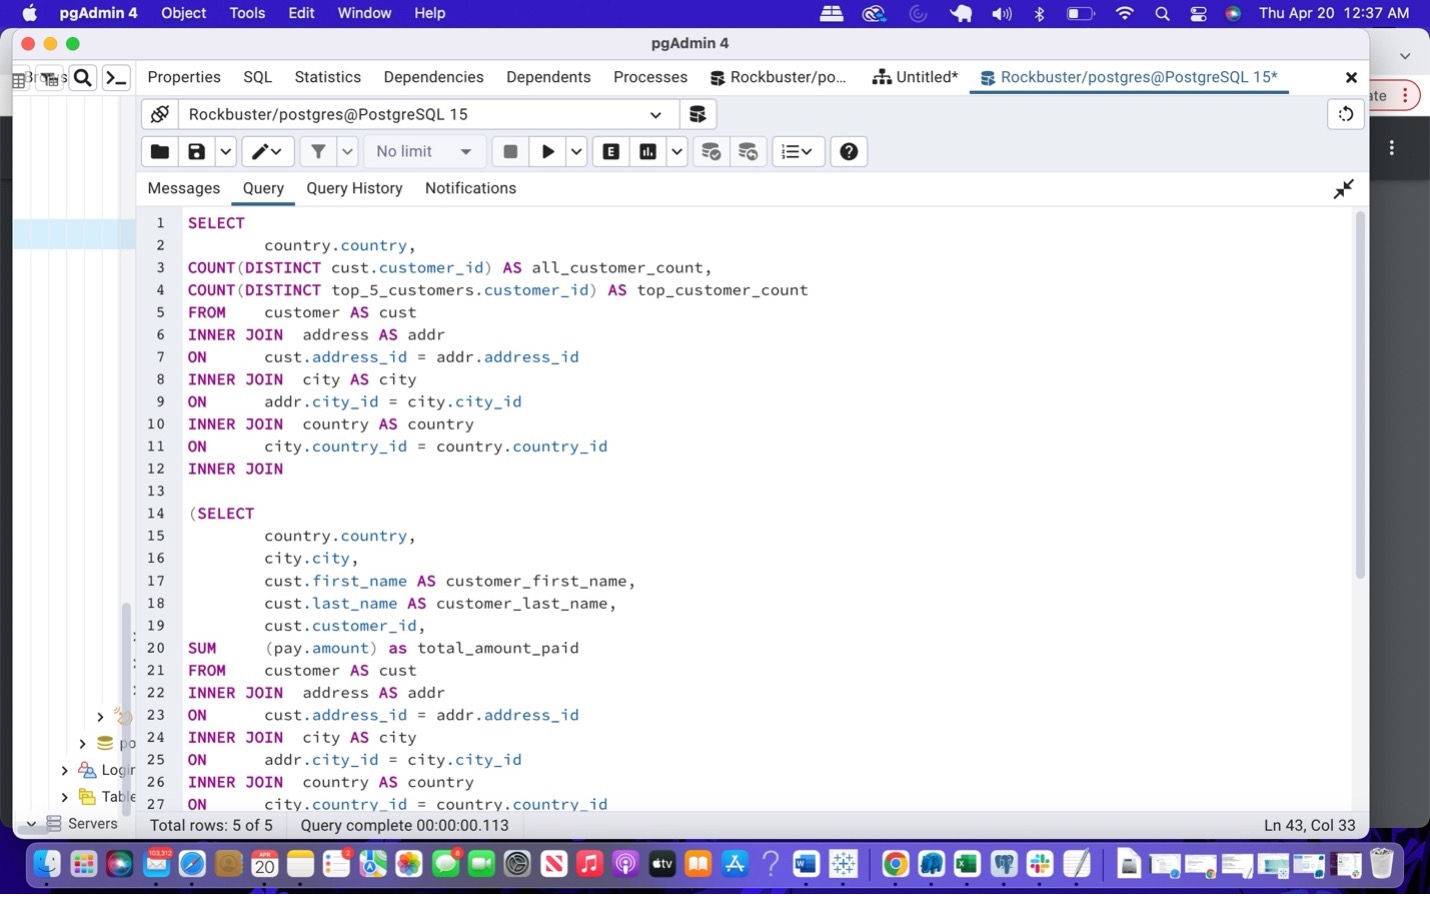The width and height of the screenshot is (1430, 898).
Task: Click the Rollback transaction icon
Action: [x=748, y=152]
